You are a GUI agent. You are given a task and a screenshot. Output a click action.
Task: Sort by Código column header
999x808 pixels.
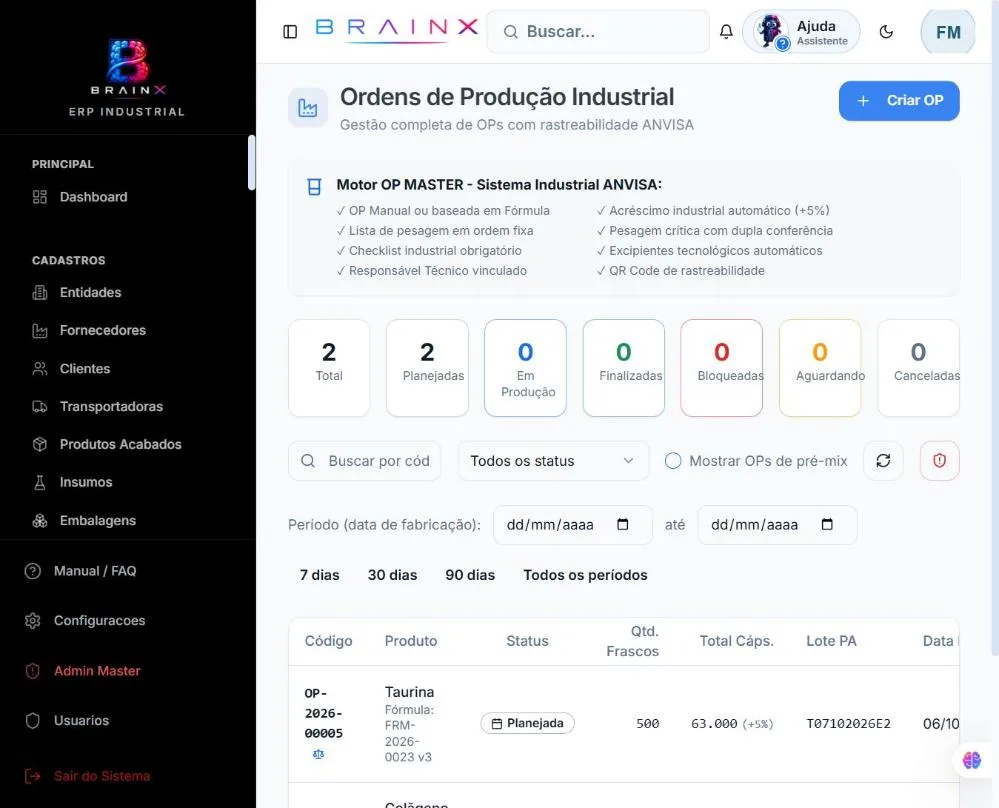(328, 641)
